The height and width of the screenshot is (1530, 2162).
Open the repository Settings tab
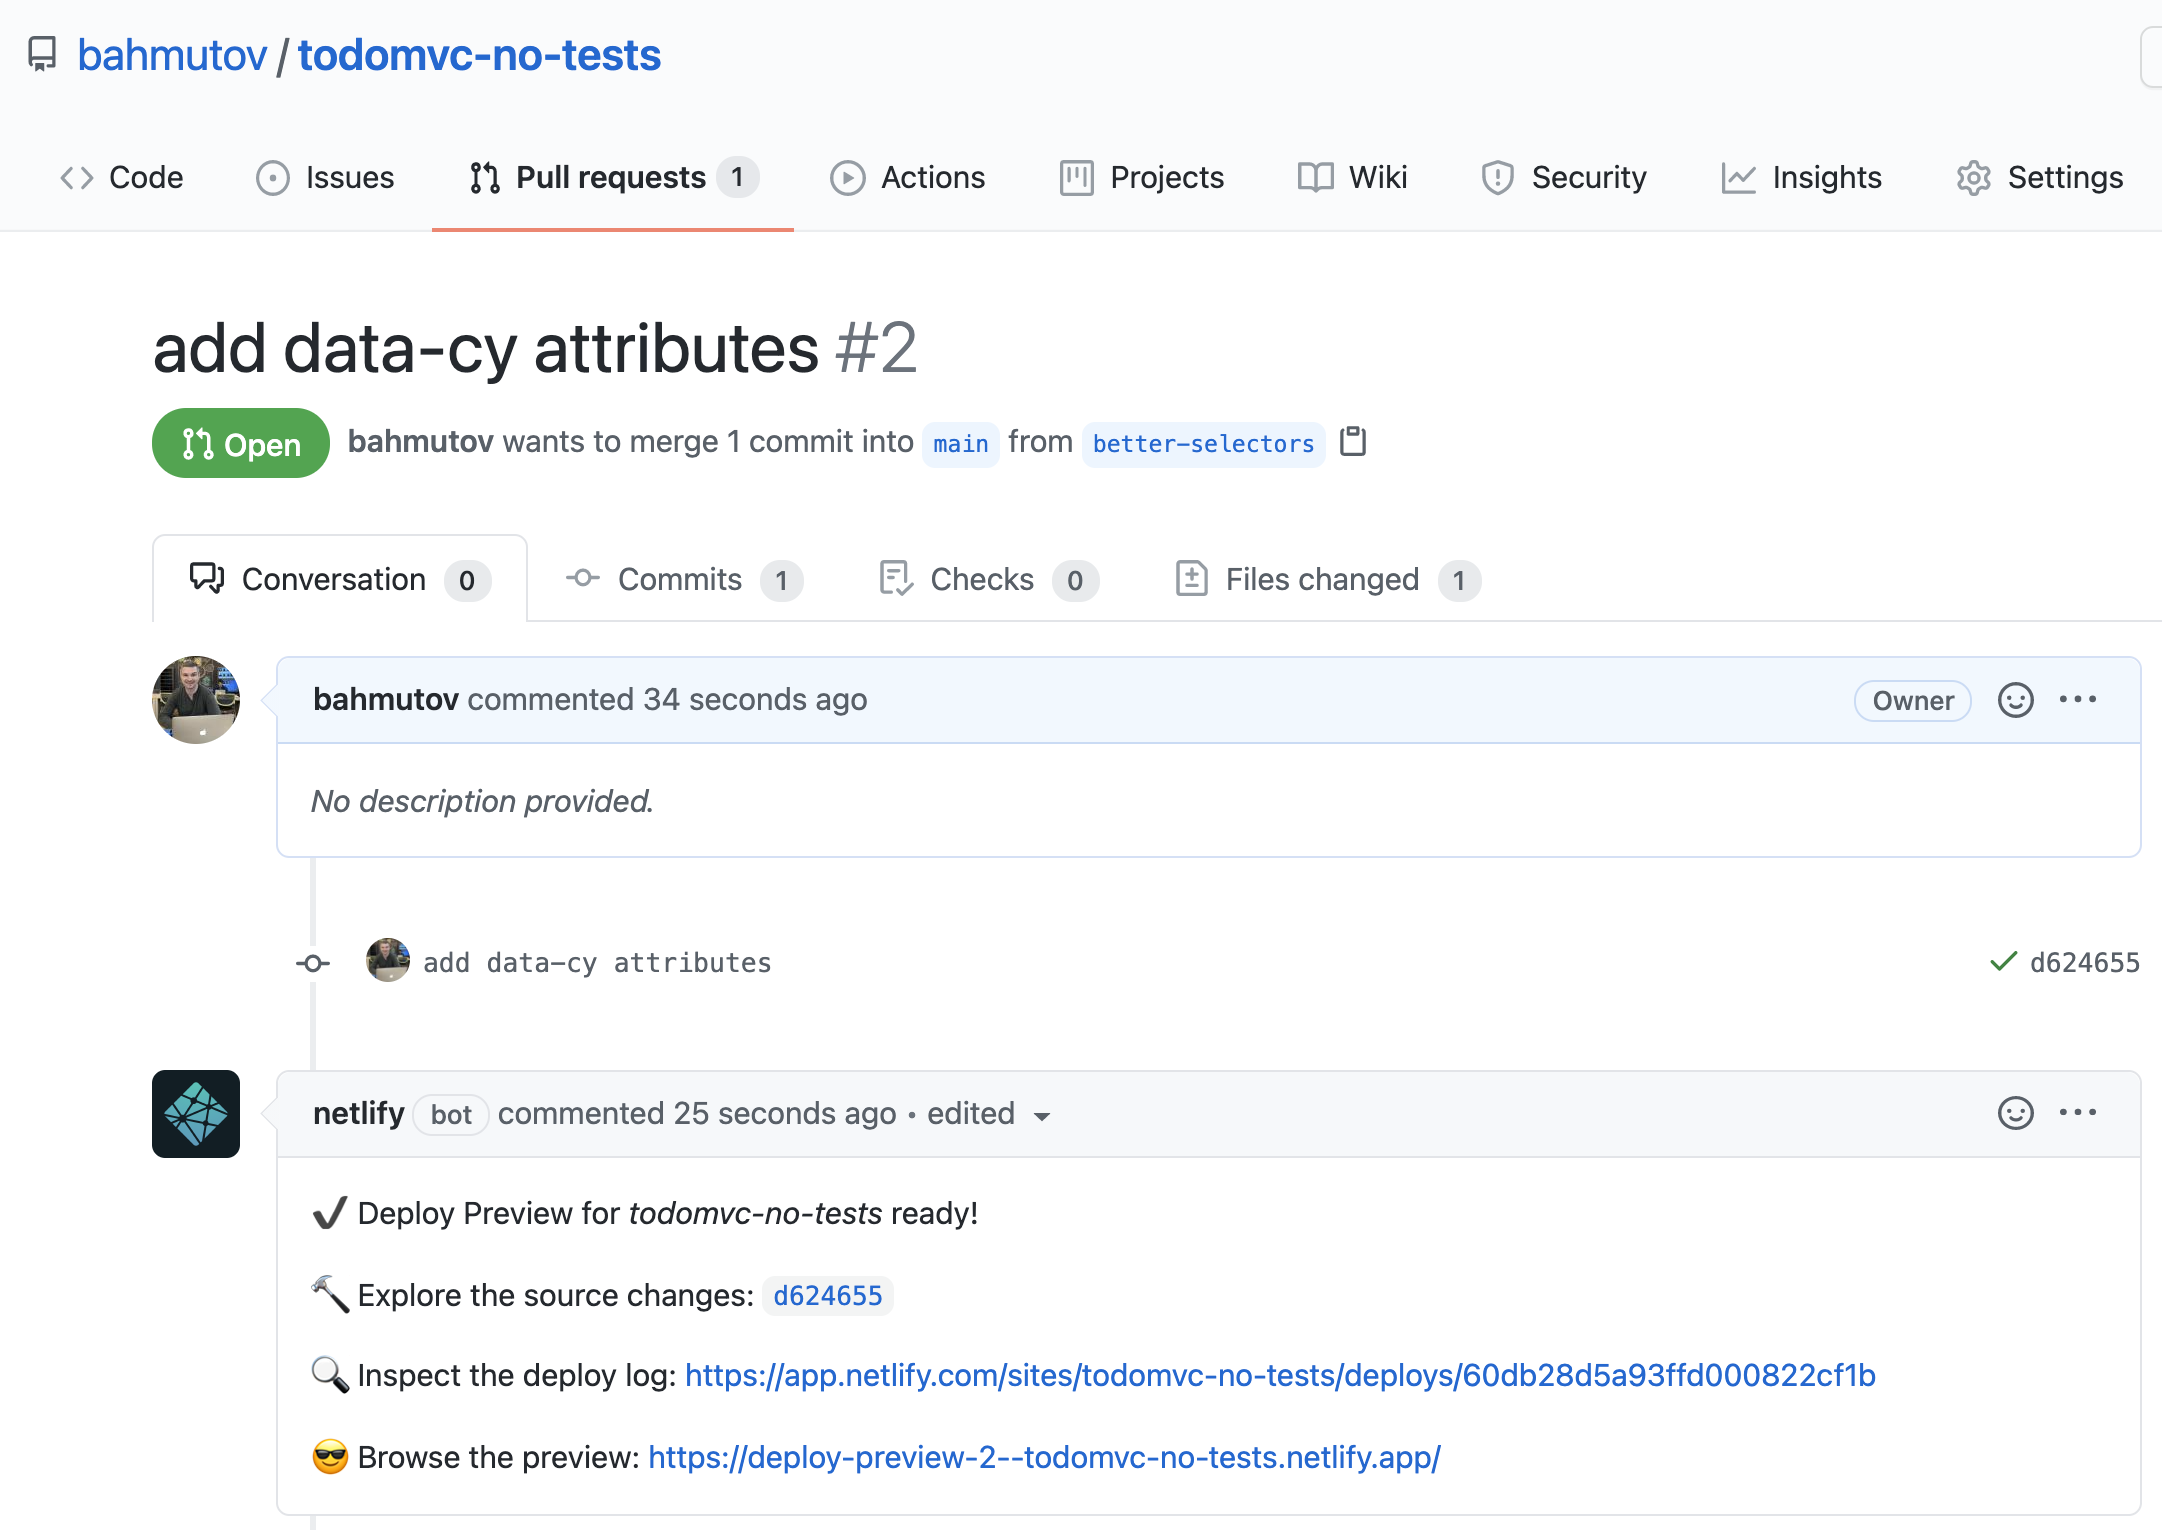point(2040,178)
